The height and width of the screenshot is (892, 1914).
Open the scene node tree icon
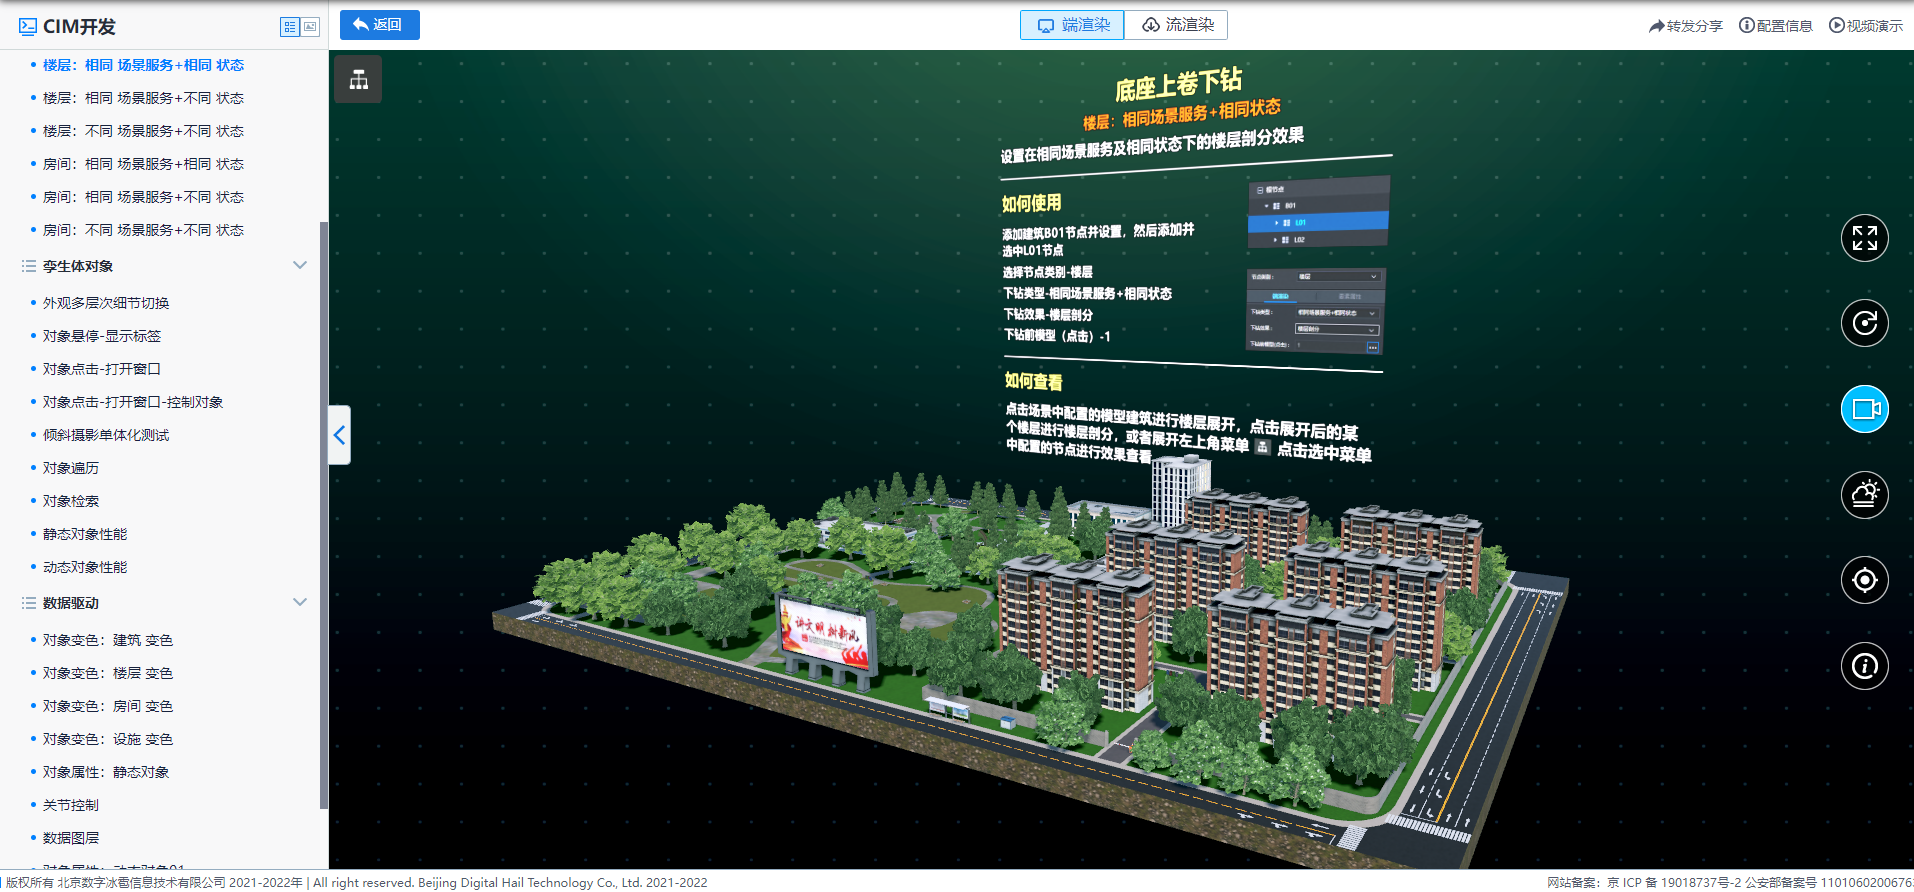click(x=358, y=80)
